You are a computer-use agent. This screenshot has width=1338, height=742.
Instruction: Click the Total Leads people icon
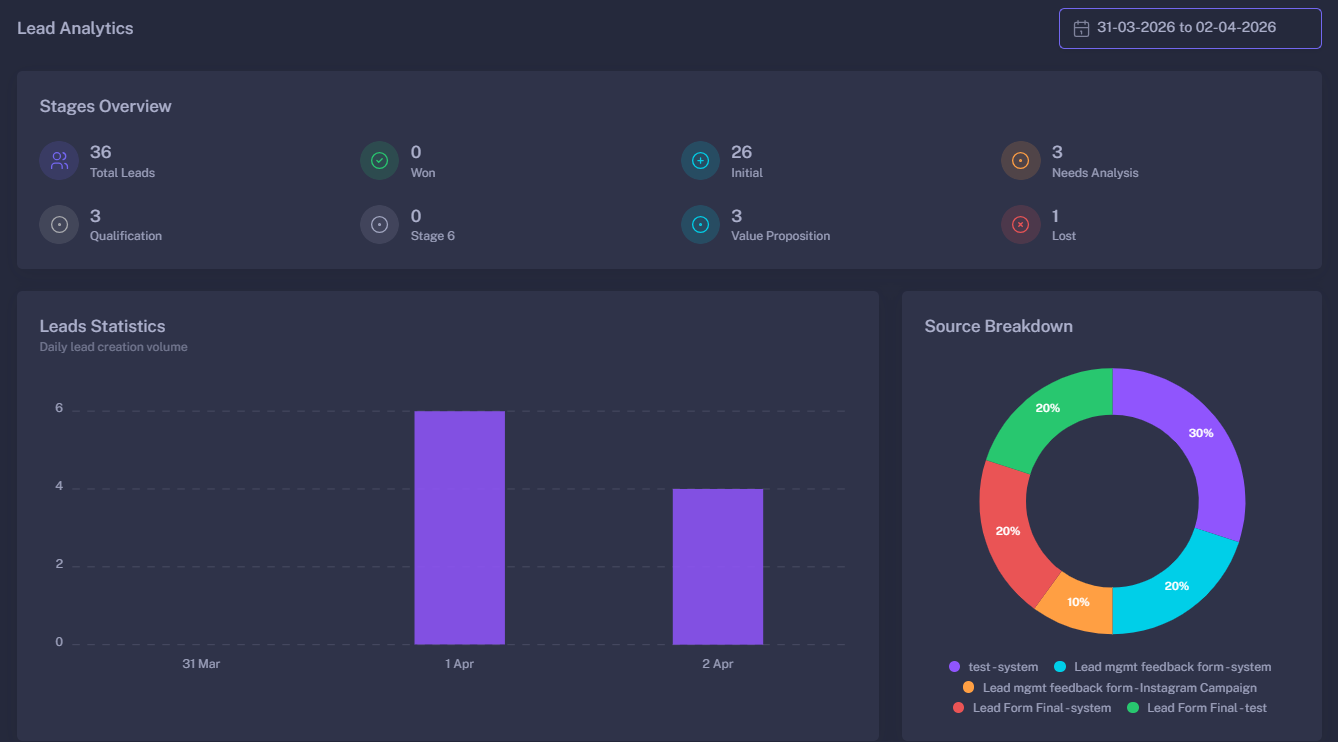coord(58,160)
